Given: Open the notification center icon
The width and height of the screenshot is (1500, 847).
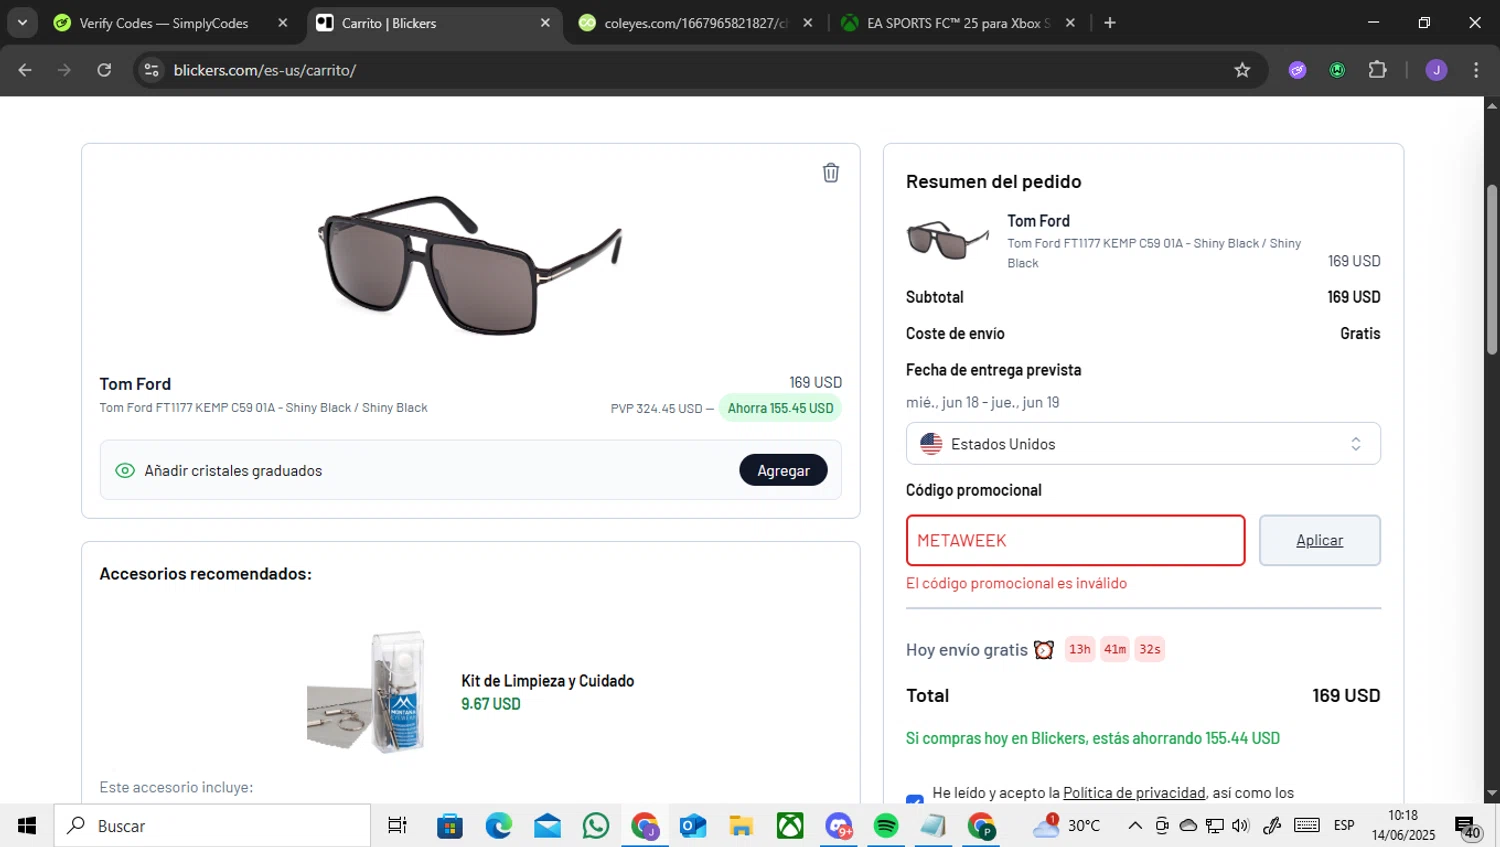Looking at the screenshot, I should 1468,828.
